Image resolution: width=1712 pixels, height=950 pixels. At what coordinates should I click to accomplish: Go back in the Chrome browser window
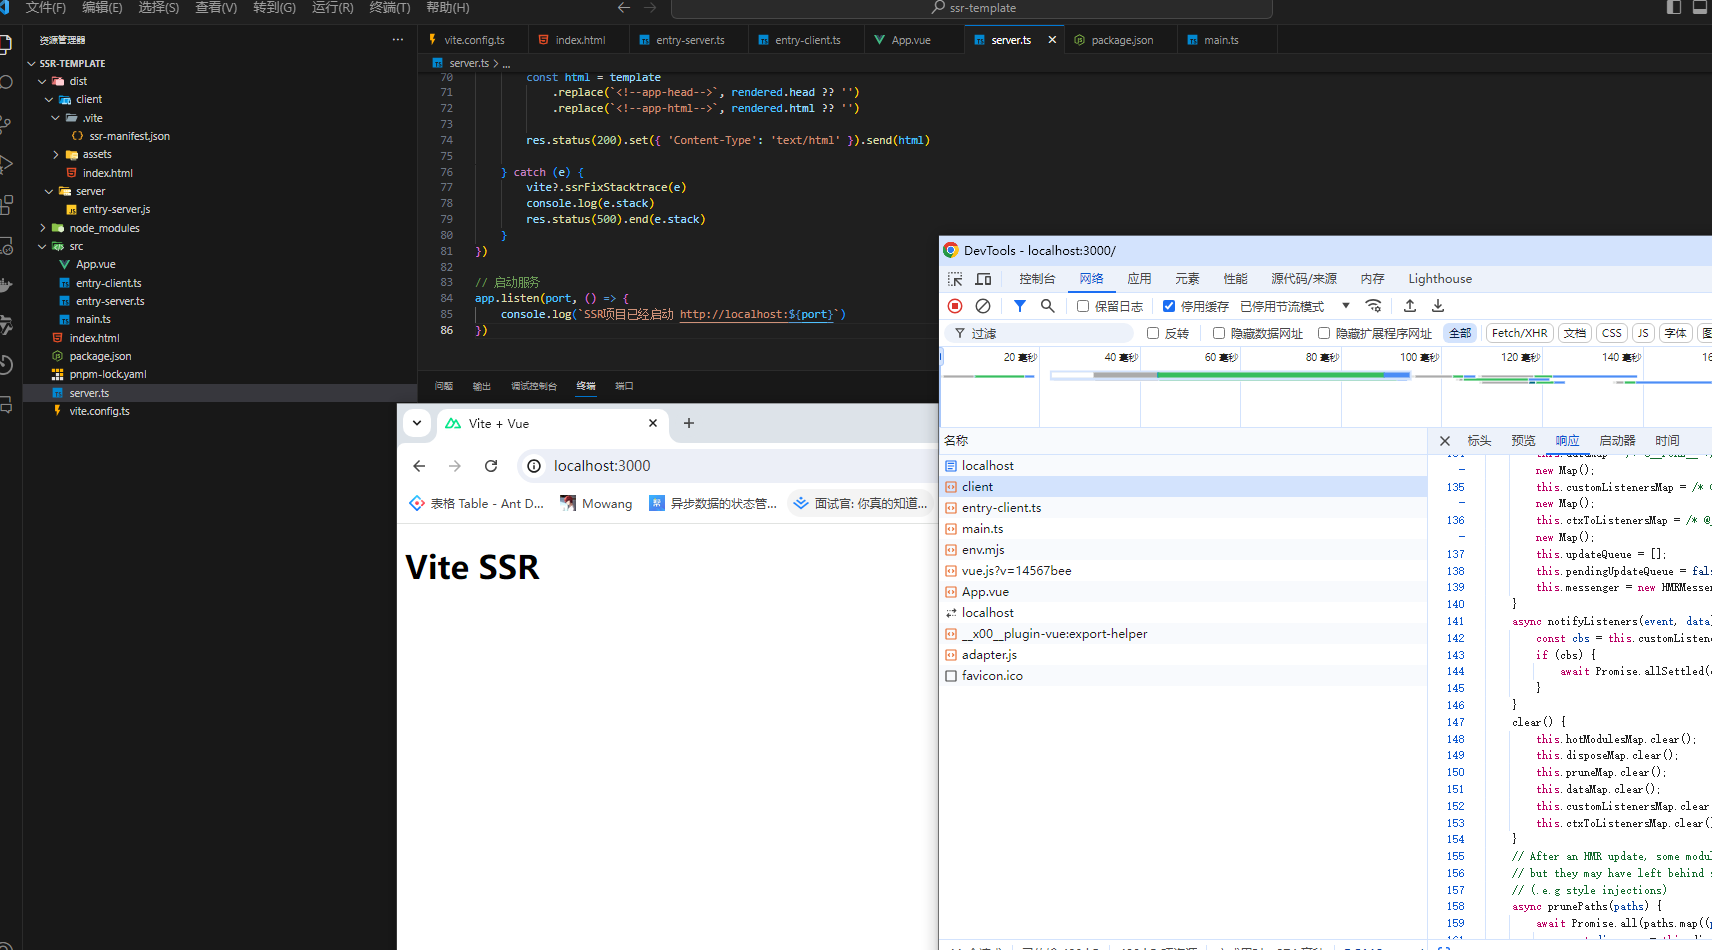[x=419, y=466]
